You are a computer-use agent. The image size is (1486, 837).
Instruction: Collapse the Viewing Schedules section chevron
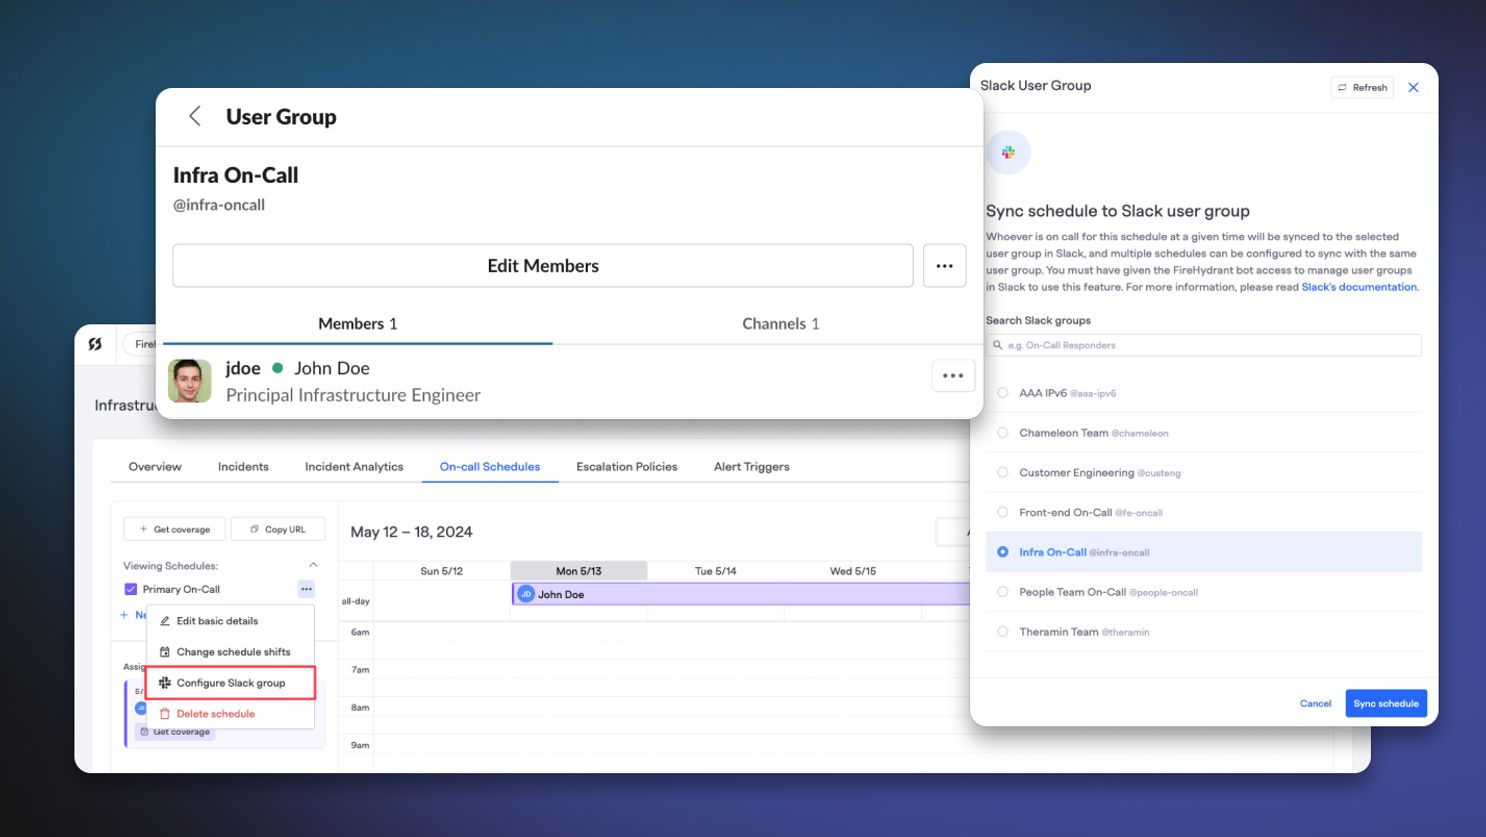tap(313, 566)
